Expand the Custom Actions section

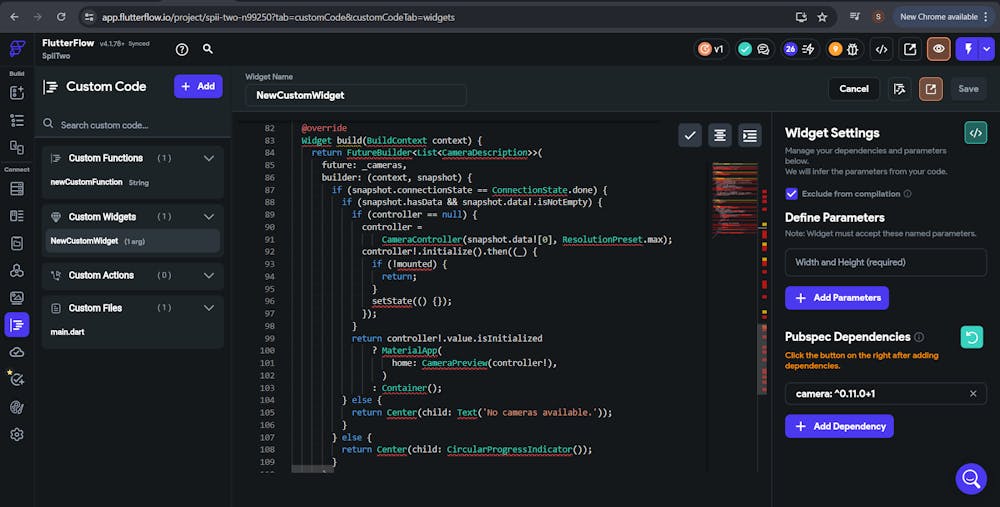coord(209,275)
